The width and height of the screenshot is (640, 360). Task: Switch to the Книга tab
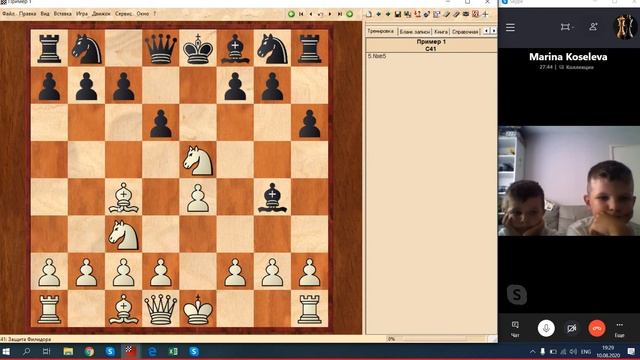tap(441, 31)
